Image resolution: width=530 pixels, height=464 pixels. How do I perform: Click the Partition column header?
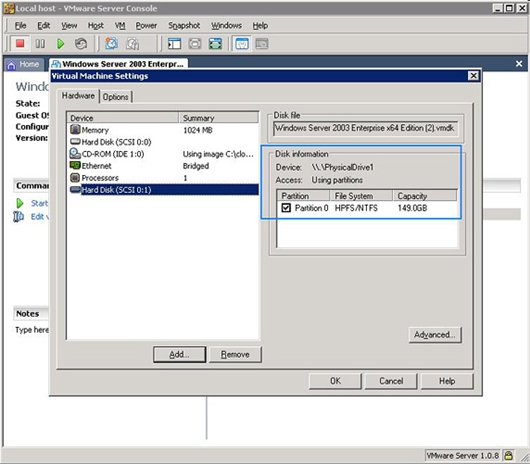pos(303,196)
